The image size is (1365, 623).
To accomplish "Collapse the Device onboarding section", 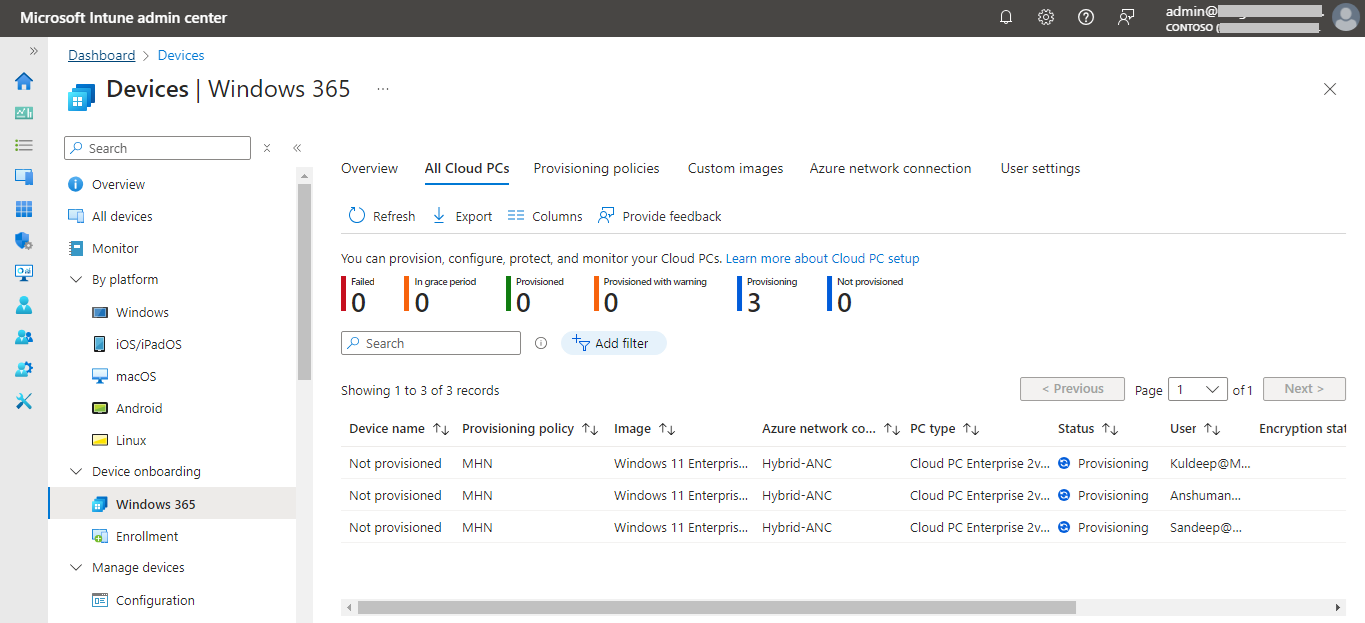I will pyautogui.click(x=76, y=472).
